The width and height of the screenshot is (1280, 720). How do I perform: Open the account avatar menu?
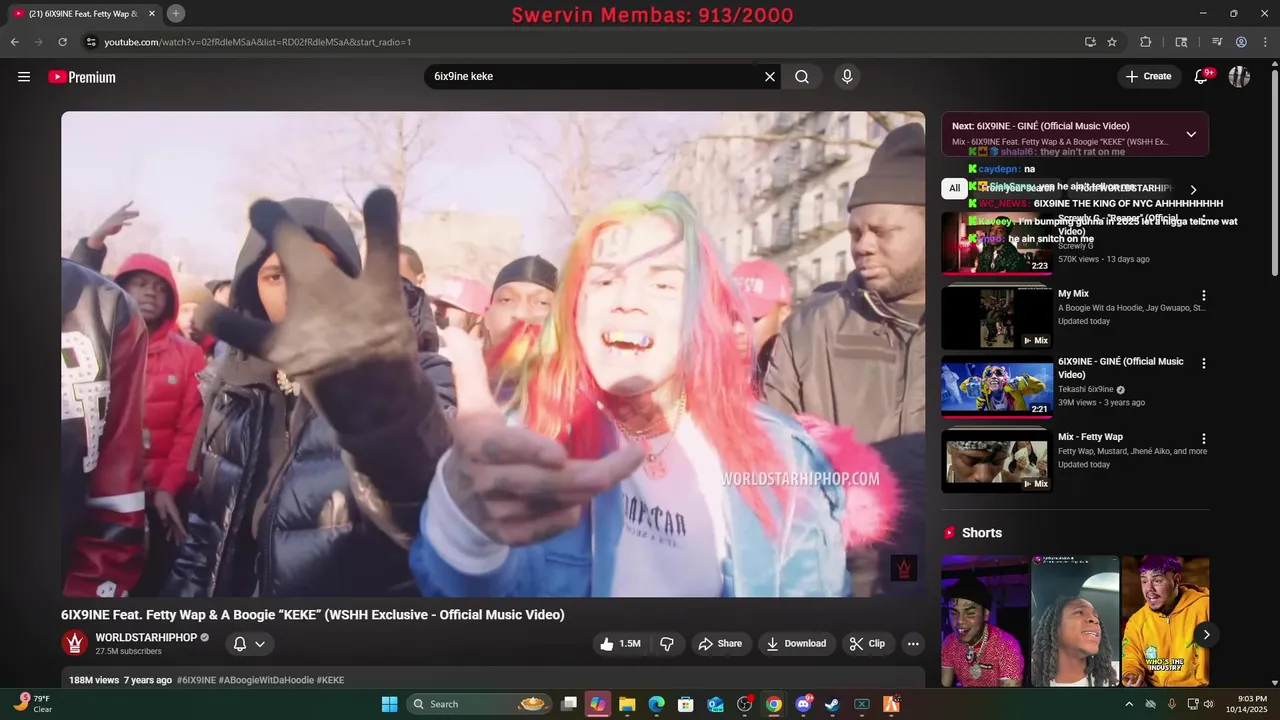[x=1239, y=77]
